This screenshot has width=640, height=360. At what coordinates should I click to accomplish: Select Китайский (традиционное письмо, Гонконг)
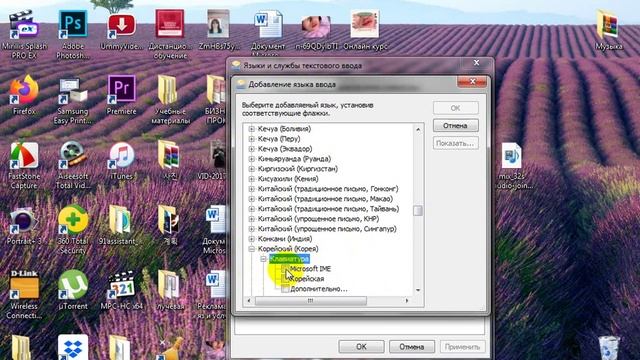(328, 189)
